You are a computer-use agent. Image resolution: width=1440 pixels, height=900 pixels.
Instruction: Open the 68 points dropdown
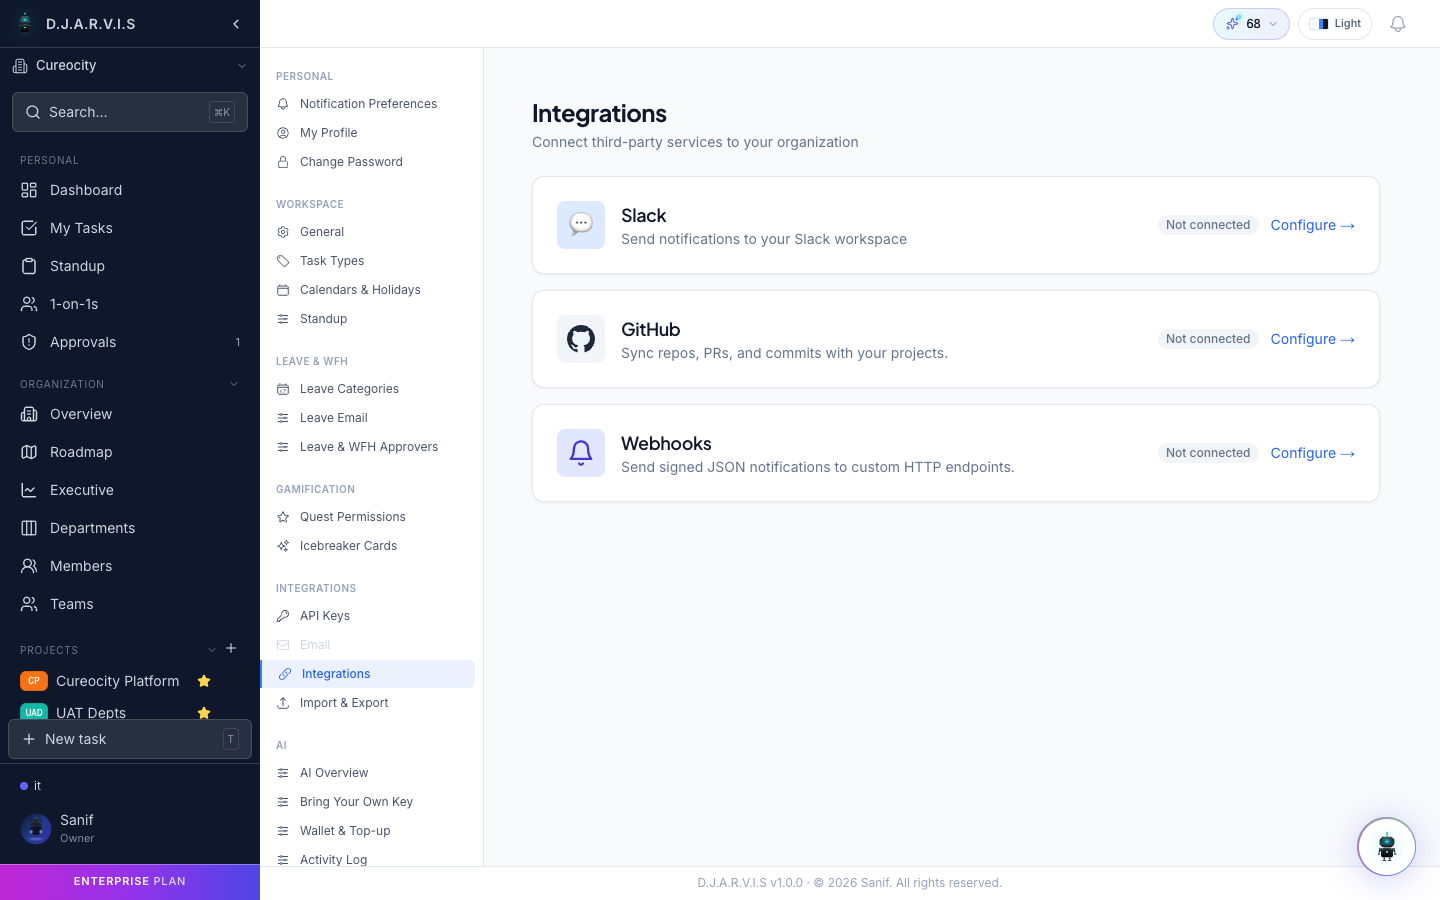(1251, 24)
